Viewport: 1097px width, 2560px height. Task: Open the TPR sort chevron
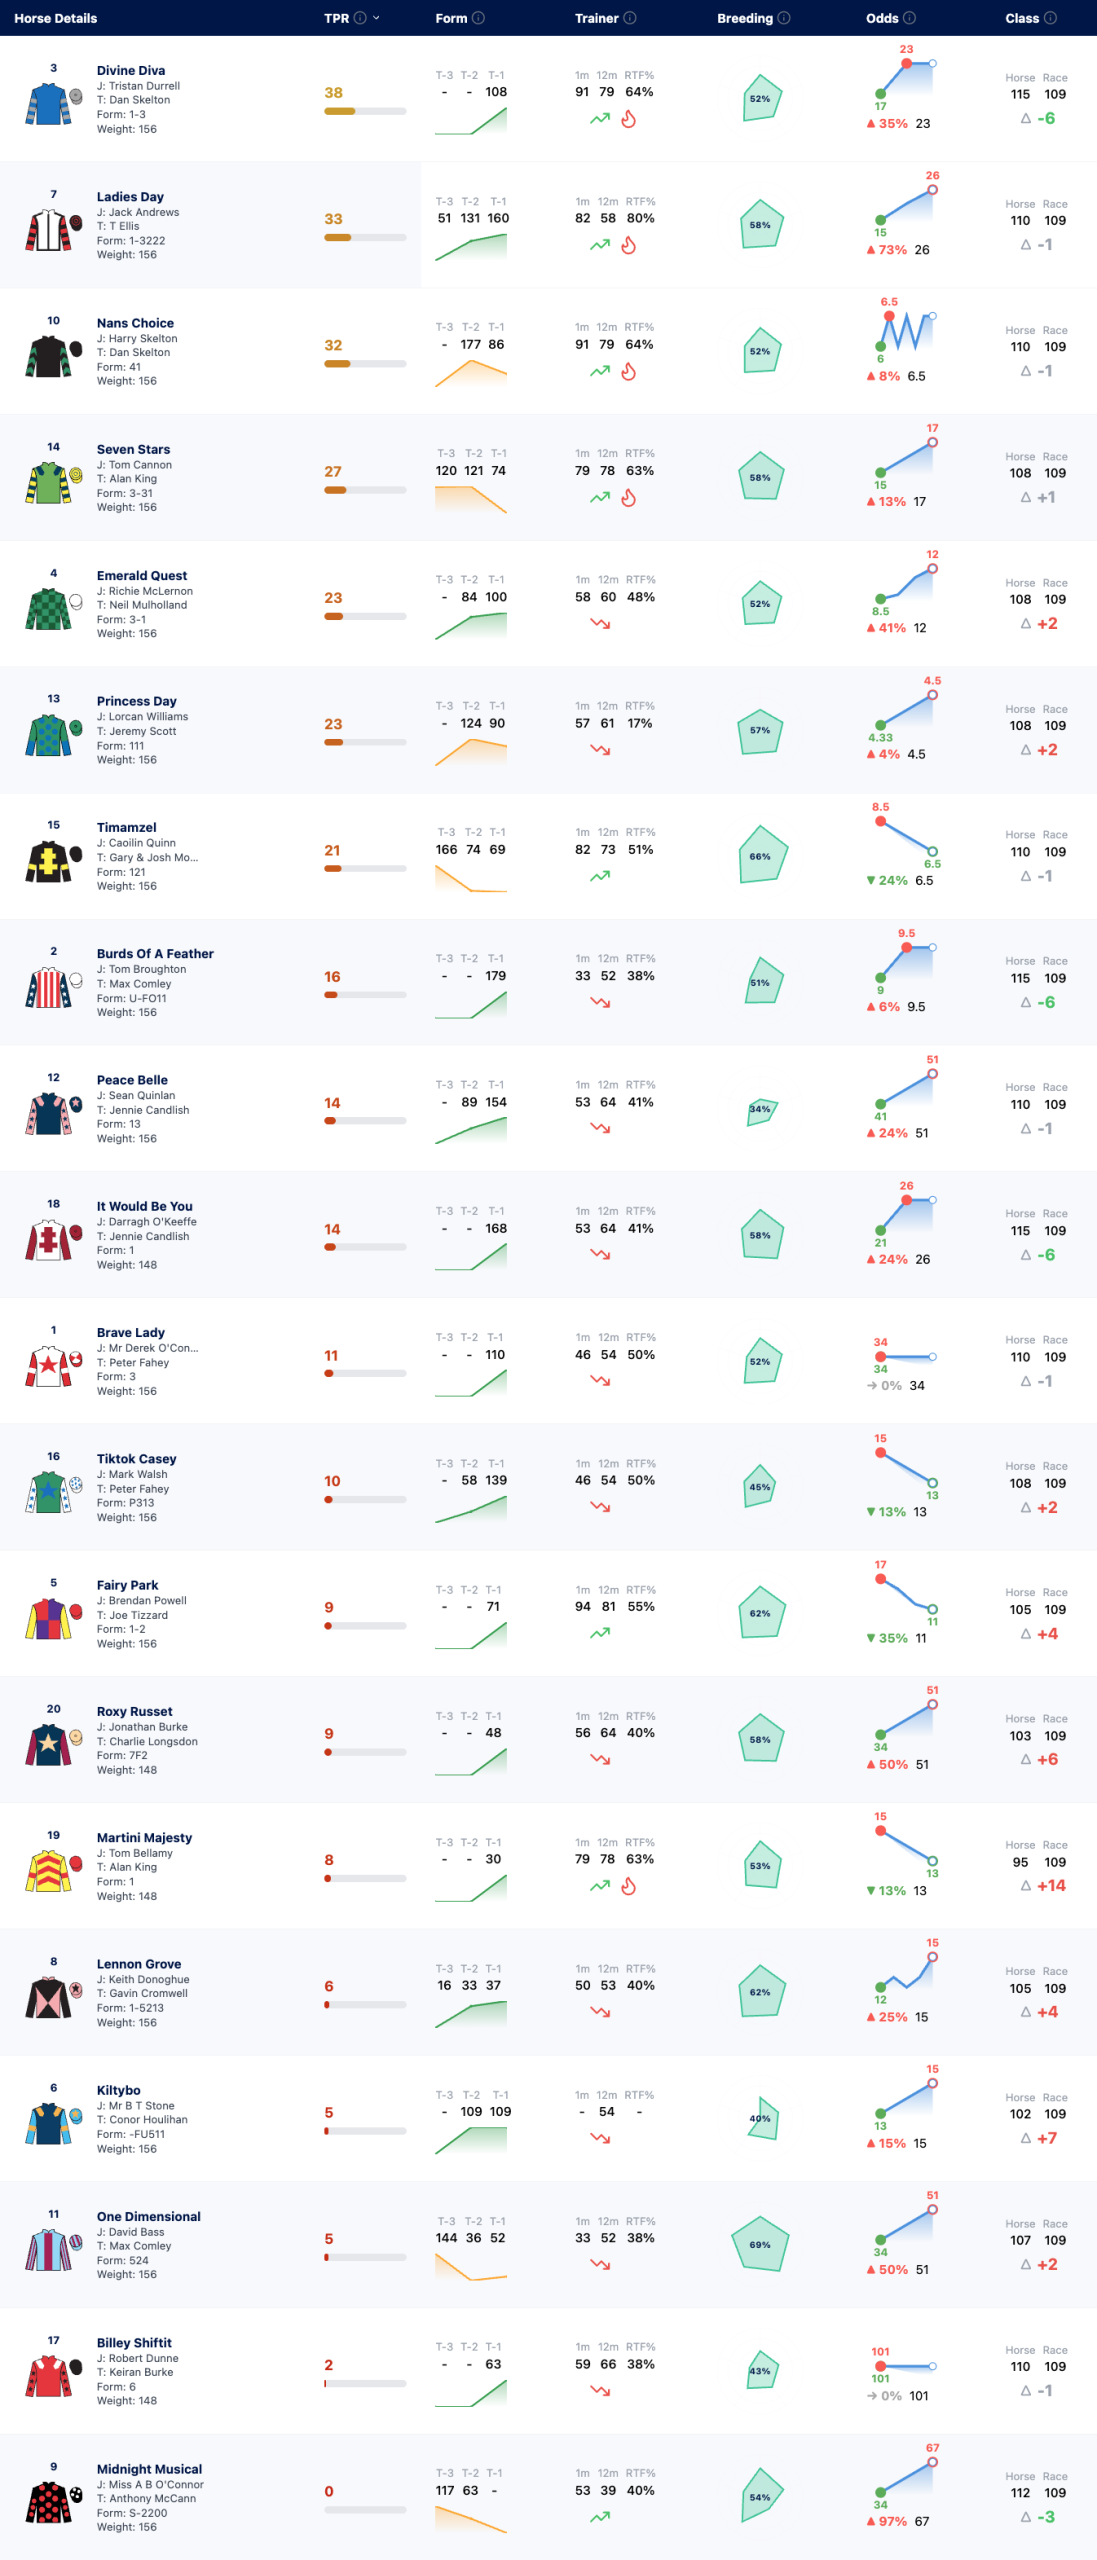pos(376,18)
